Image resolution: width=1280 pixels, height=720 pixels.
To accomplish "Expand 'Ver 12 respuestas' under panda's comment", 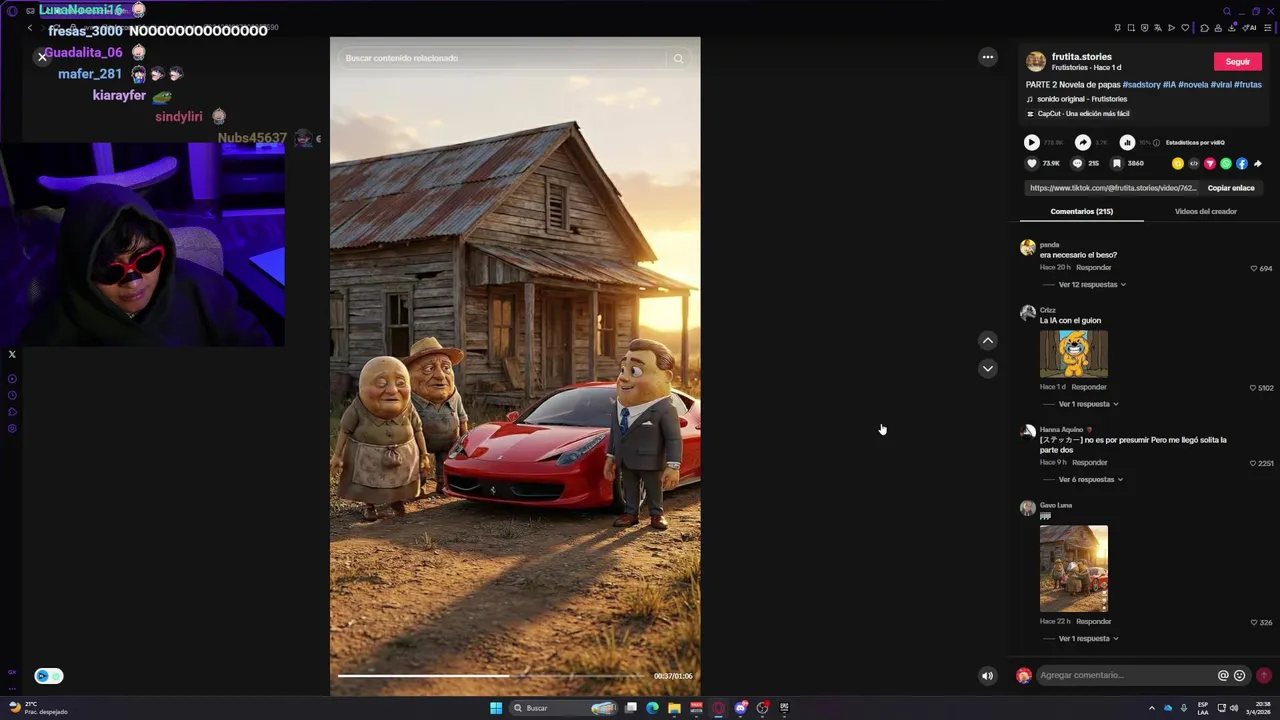I will 1092,285.
